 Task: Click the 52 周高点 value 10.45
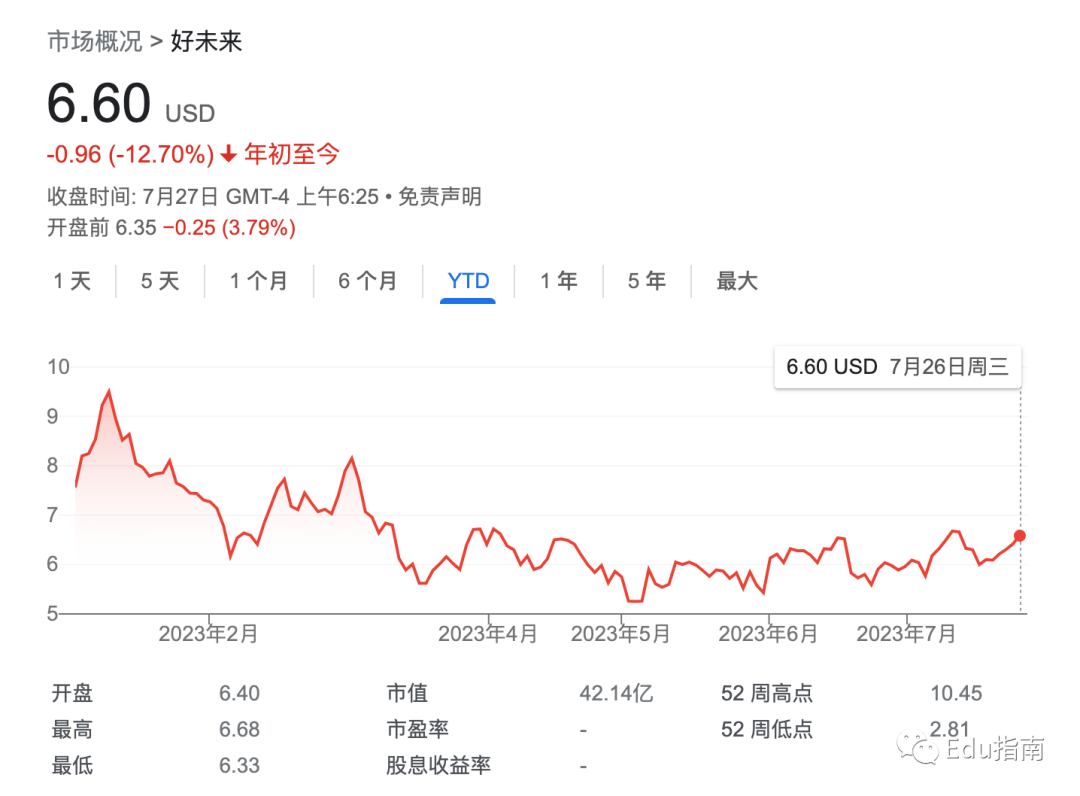pos(956,693)
